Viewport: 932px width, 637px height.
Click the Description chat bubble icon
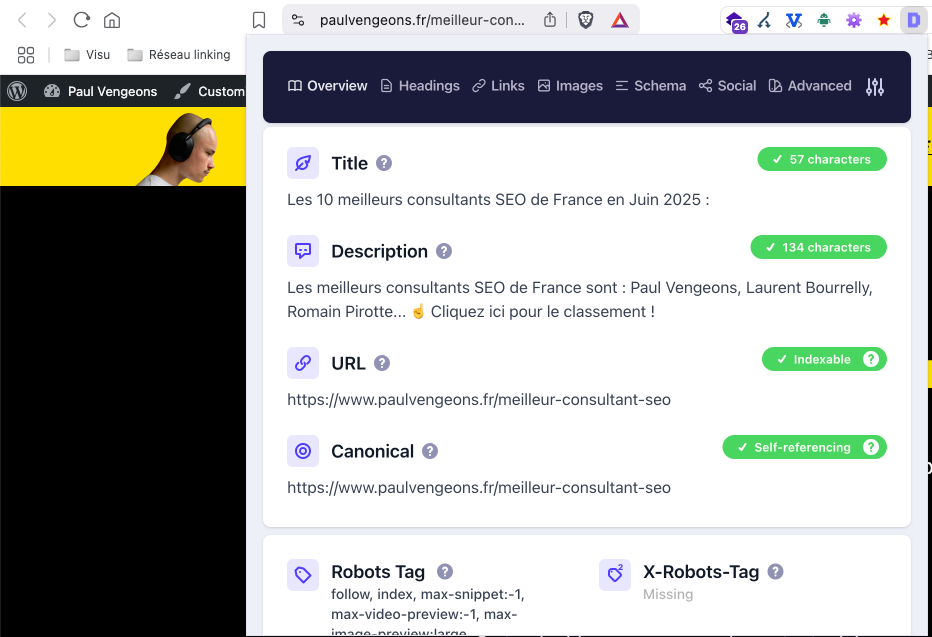pos(303,251)
